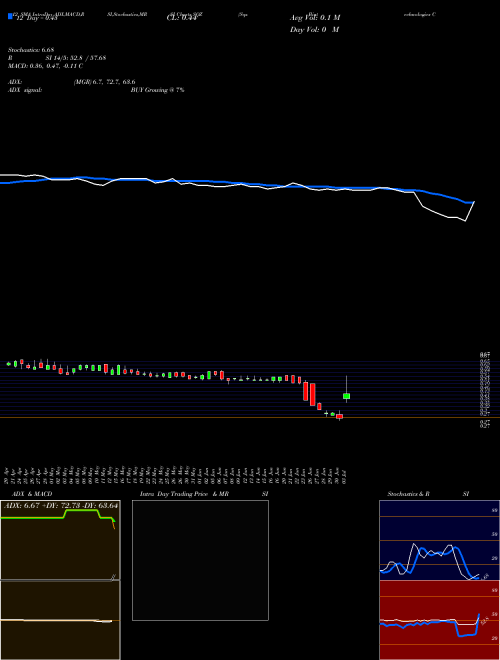500x660 pixels.
Task: Click the 'Intra Day Trading Price & MR' title
Action: 184,494
